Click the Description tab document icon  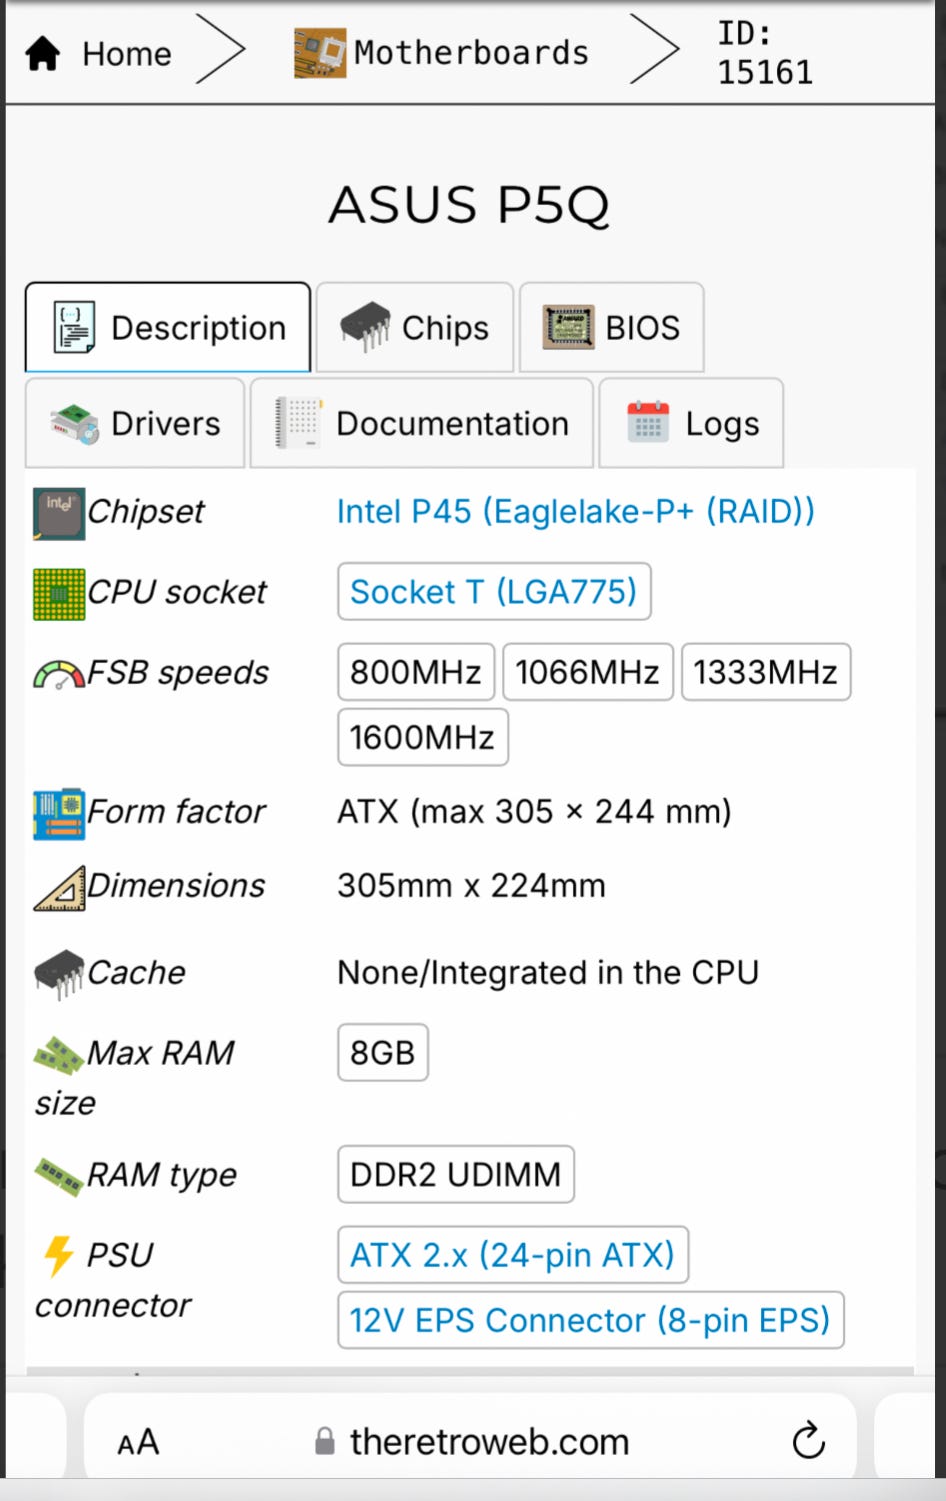[74, 327]
